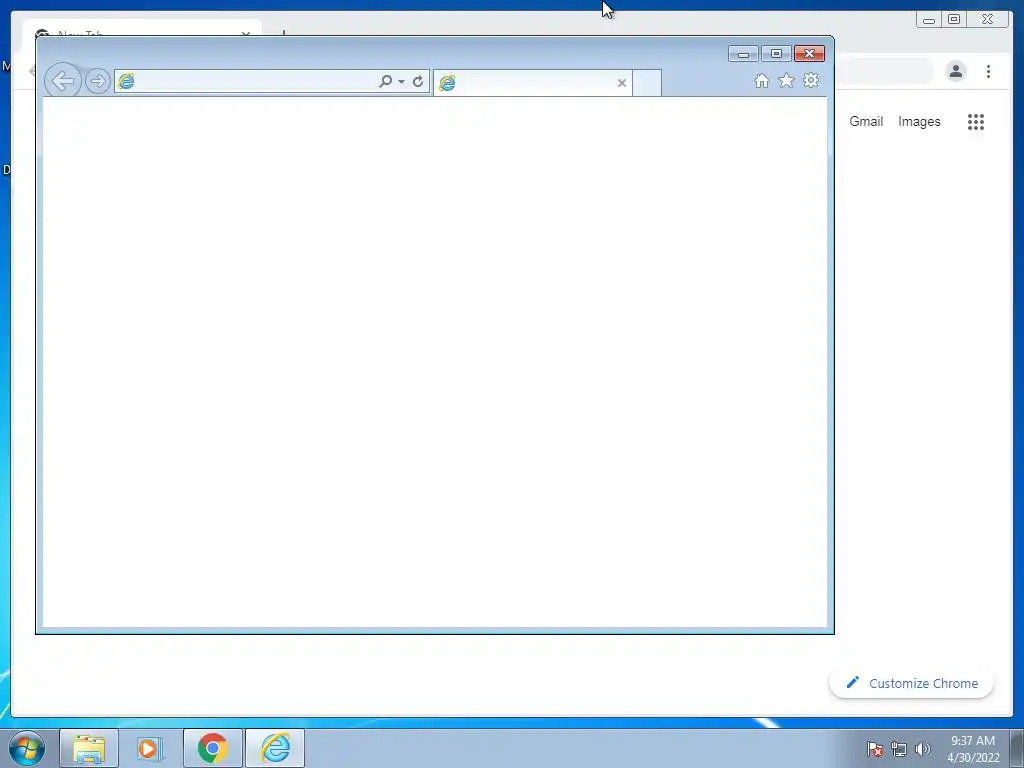Minimize the Chrome window
Image resolution: width=1024 pixels, height=768 pixels.
[x=929, y=20]
